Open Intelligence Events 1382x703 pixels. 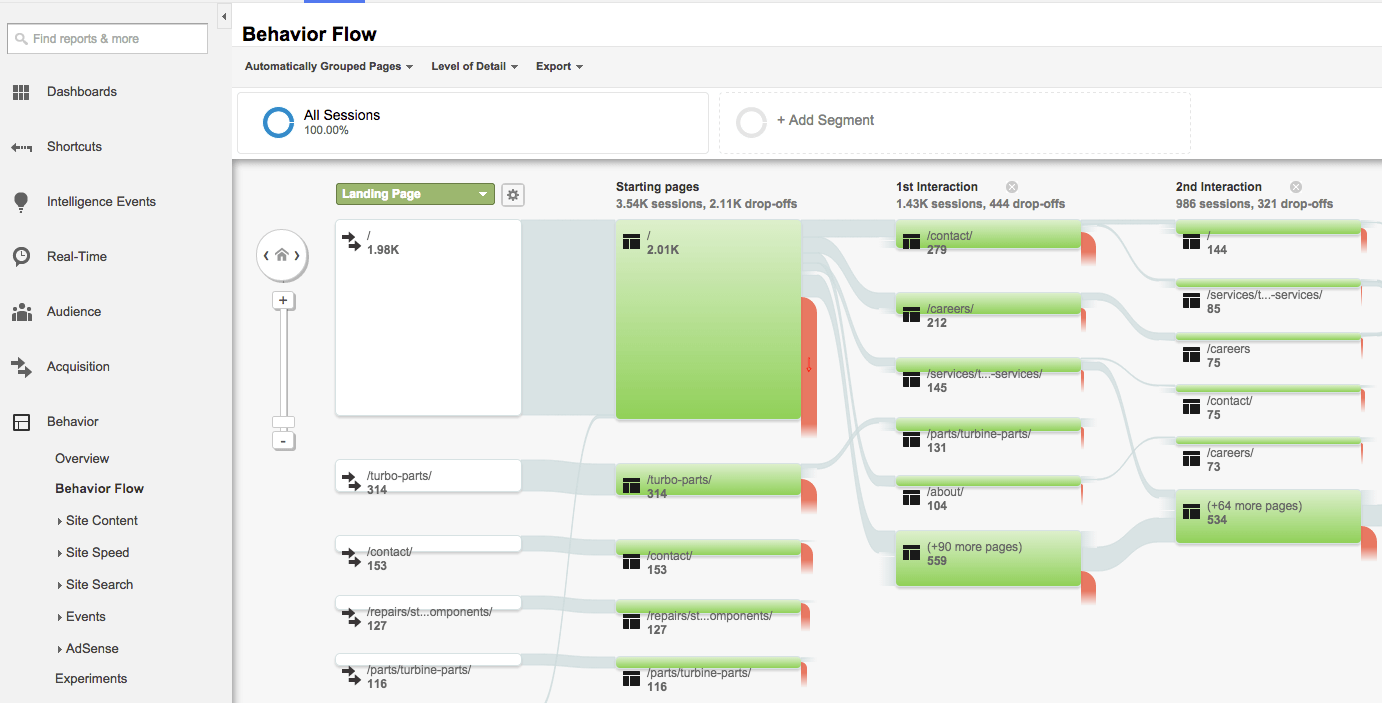(100, 201)
